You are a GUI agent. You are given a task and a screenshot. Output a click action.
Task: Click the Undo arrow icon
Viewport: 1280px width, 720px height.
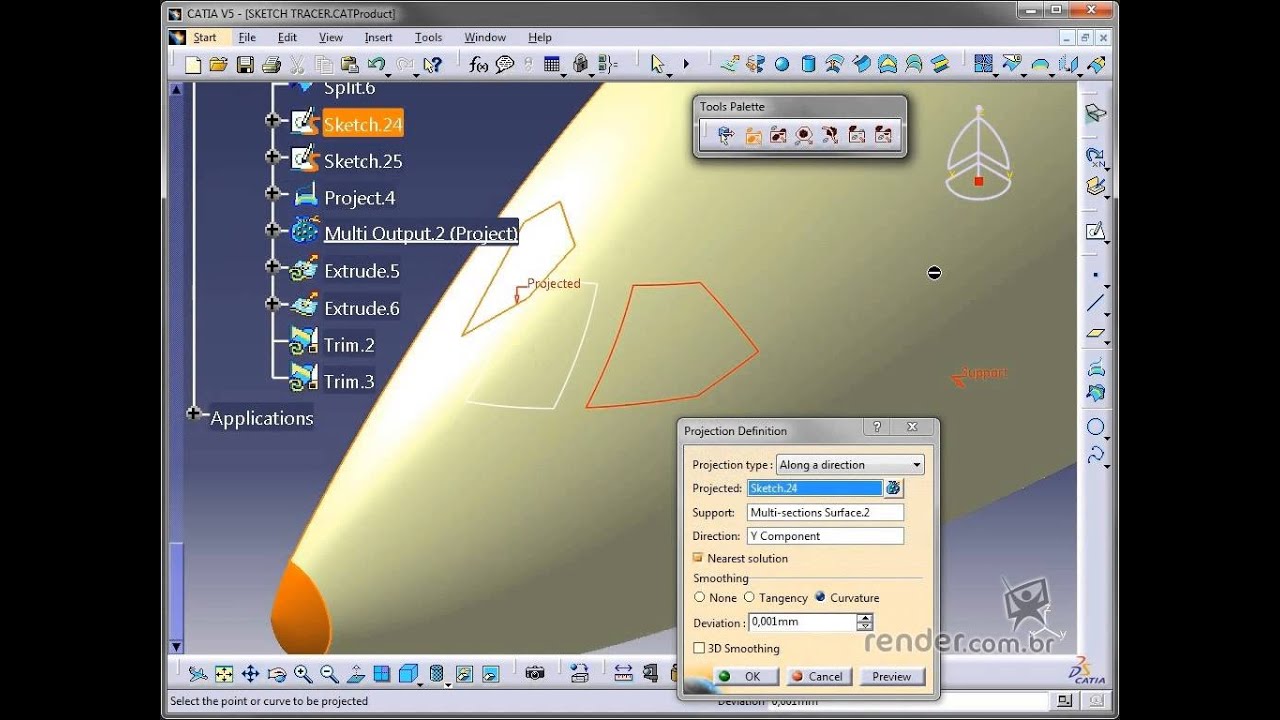tap(376, 65)
